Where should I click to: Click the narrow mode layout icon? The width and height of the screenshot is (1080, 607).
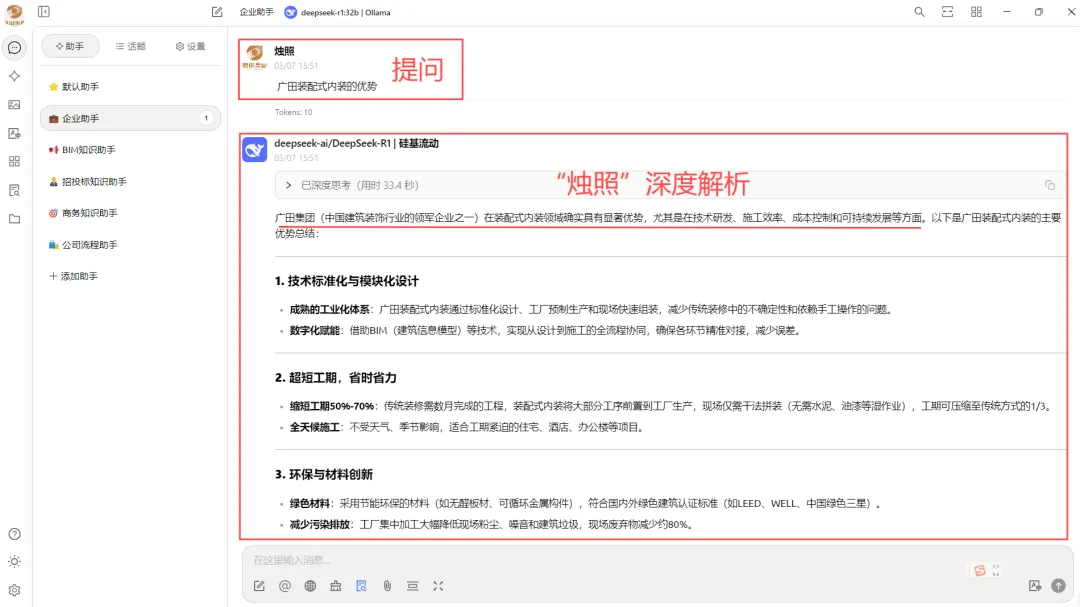tap(948, 12)
